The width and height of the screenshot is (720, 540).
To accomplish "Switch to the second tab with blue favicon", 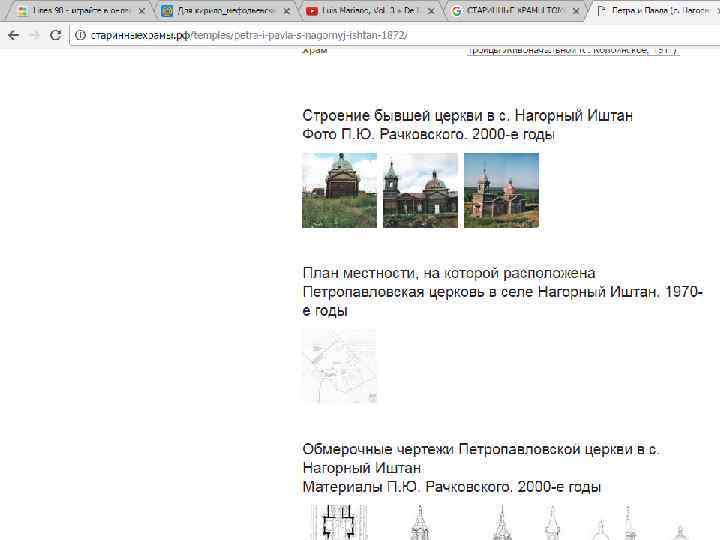I will pos(225,10).
